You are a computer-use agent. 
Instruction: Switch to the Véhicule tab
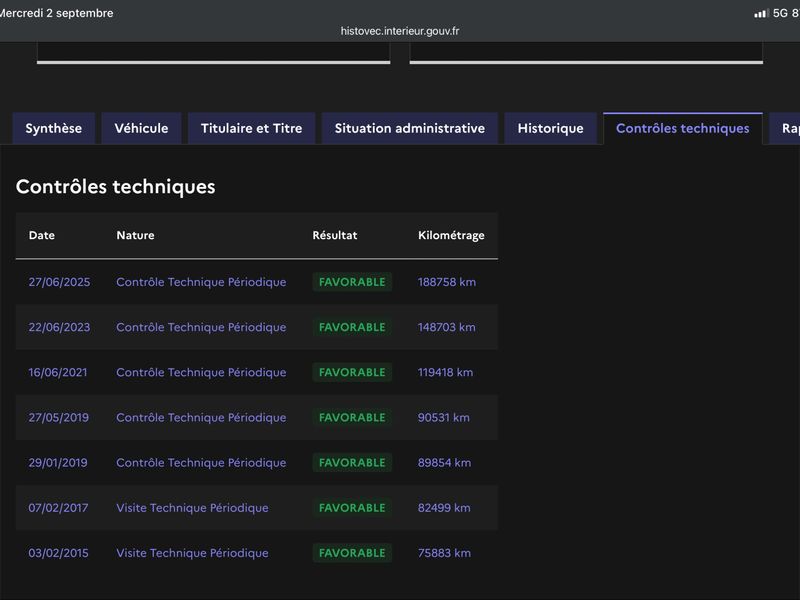pyautogui.click(x=141, y=128)
